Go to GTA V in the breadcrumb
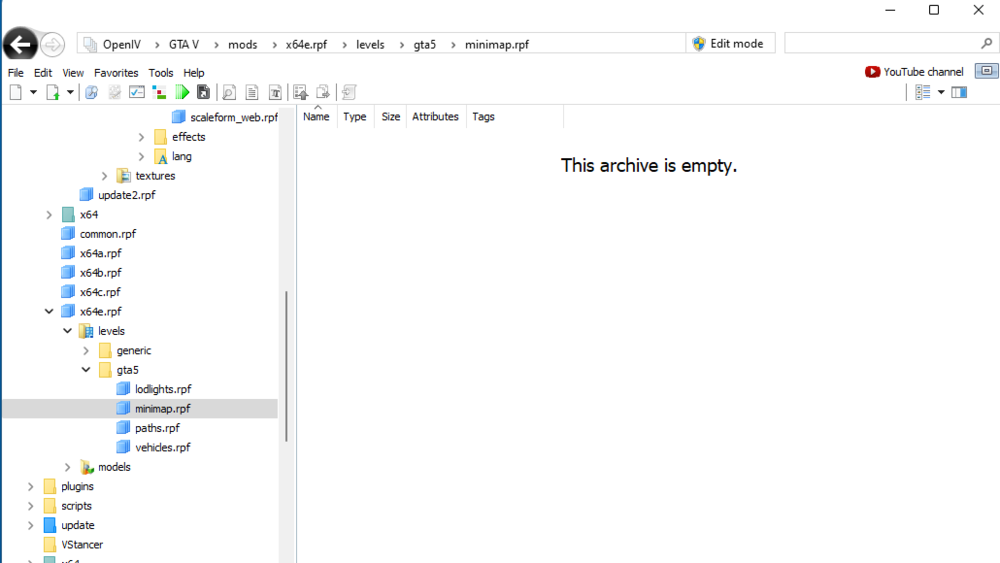The height and width of the screenshot is (563, 1000). click(x=184, y=45)
